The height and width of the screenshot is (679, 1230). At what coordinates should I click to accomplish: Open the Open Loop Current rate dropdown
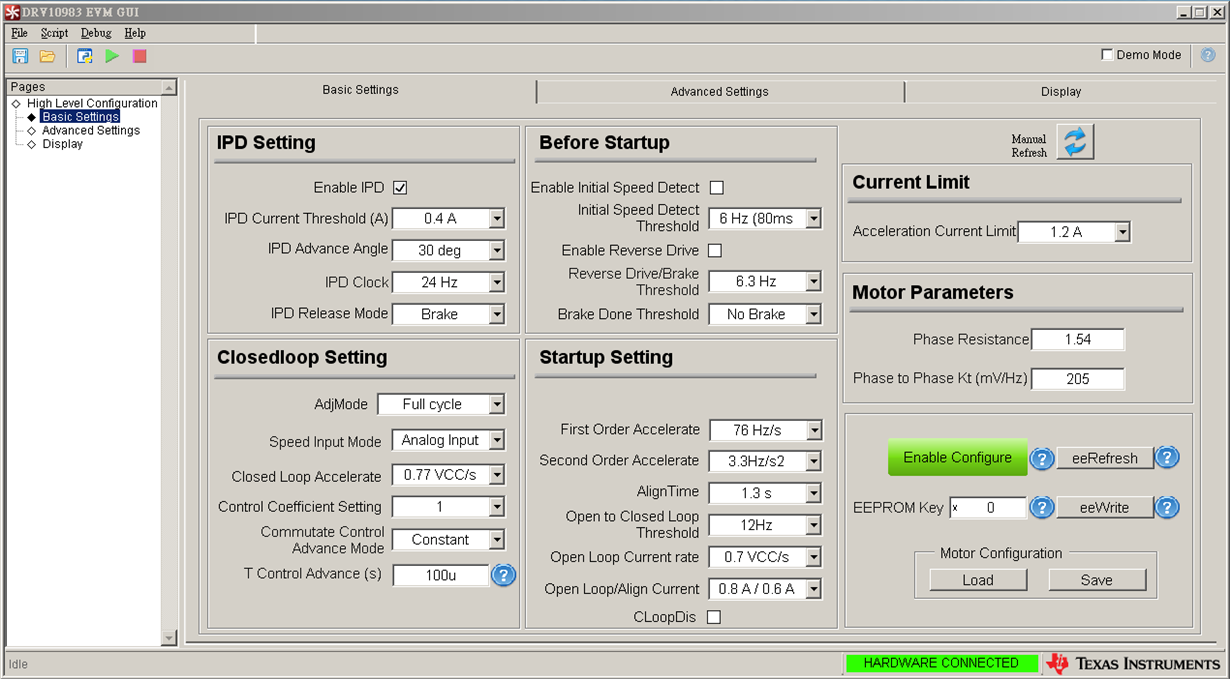point(814,557)
